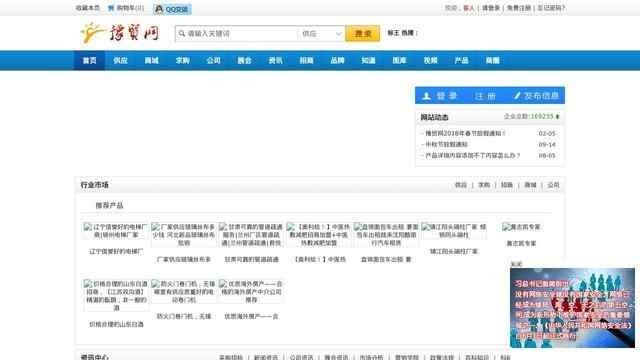Open the QQ登录 login icon button
The height and width of the screenshot is (360, 640).
[172, 9]
